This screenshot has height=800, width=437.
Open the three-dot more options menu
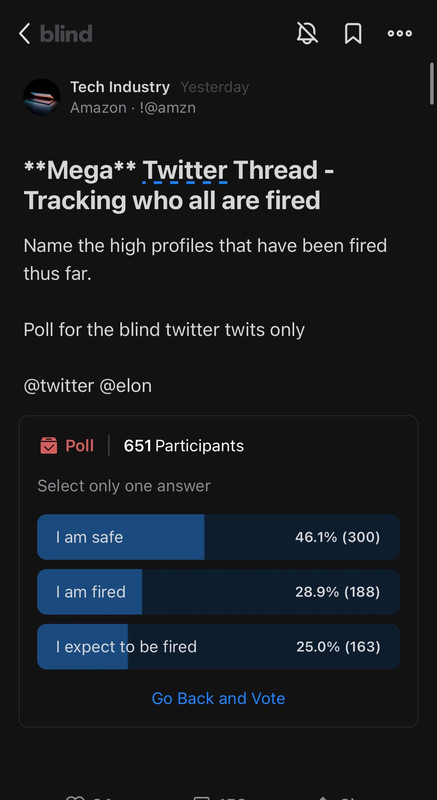(400, 34)
